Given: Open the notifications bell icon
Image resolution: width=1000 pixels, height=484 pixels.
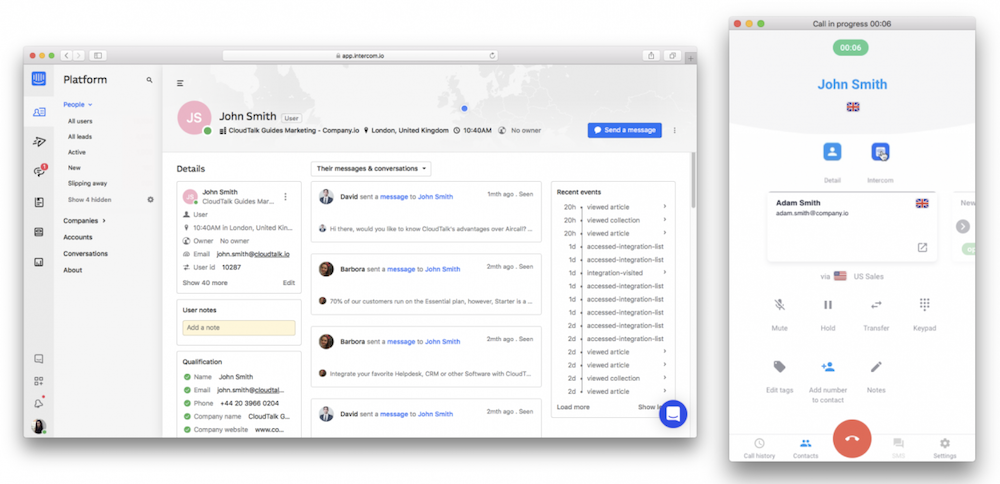Looking at the screenshot, I should [39, 403].
